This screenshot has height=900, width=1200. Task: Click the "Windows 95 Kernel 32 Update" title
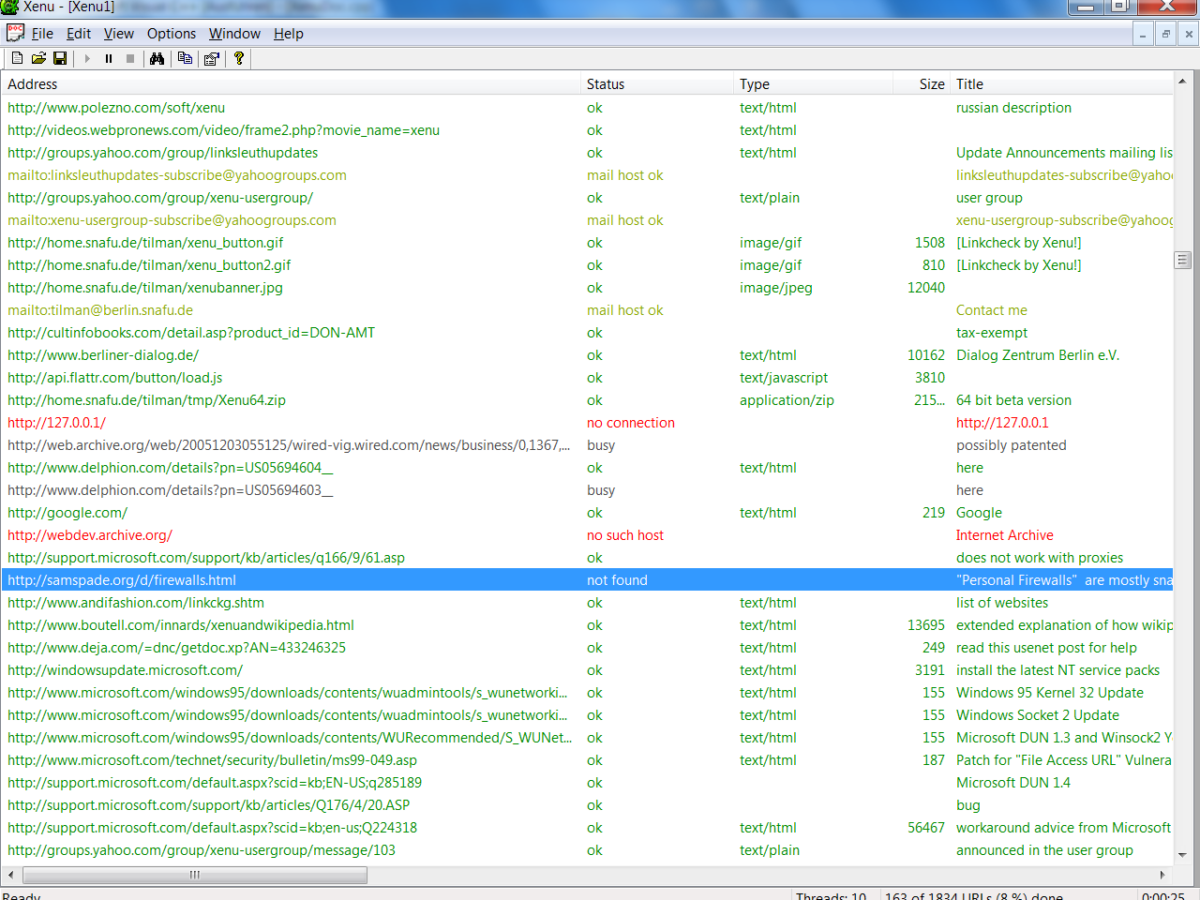[1050, 693]
